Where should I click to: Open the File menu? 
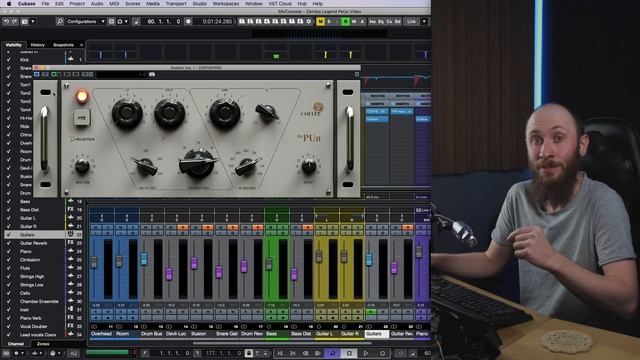click(x=45, y=3)
